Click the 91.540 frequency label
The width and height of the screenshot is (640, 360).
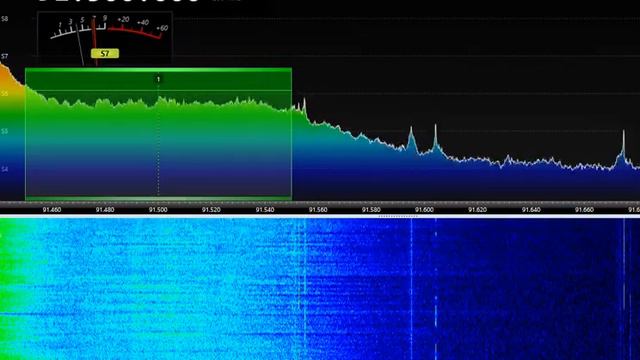[x=265, y=210]
